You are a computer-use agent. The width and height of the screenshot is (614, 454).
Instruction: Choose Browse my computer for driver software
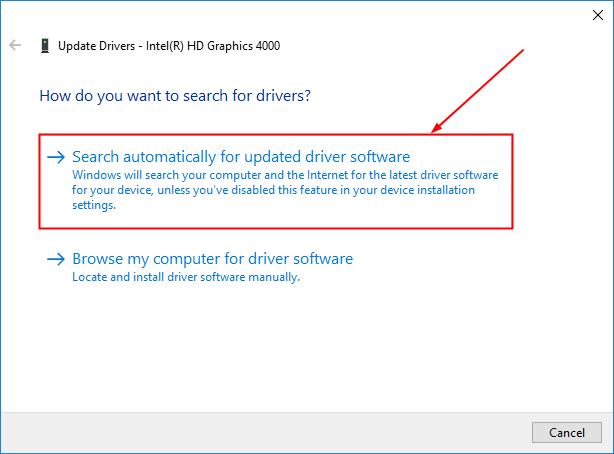(x=213, y=259)
